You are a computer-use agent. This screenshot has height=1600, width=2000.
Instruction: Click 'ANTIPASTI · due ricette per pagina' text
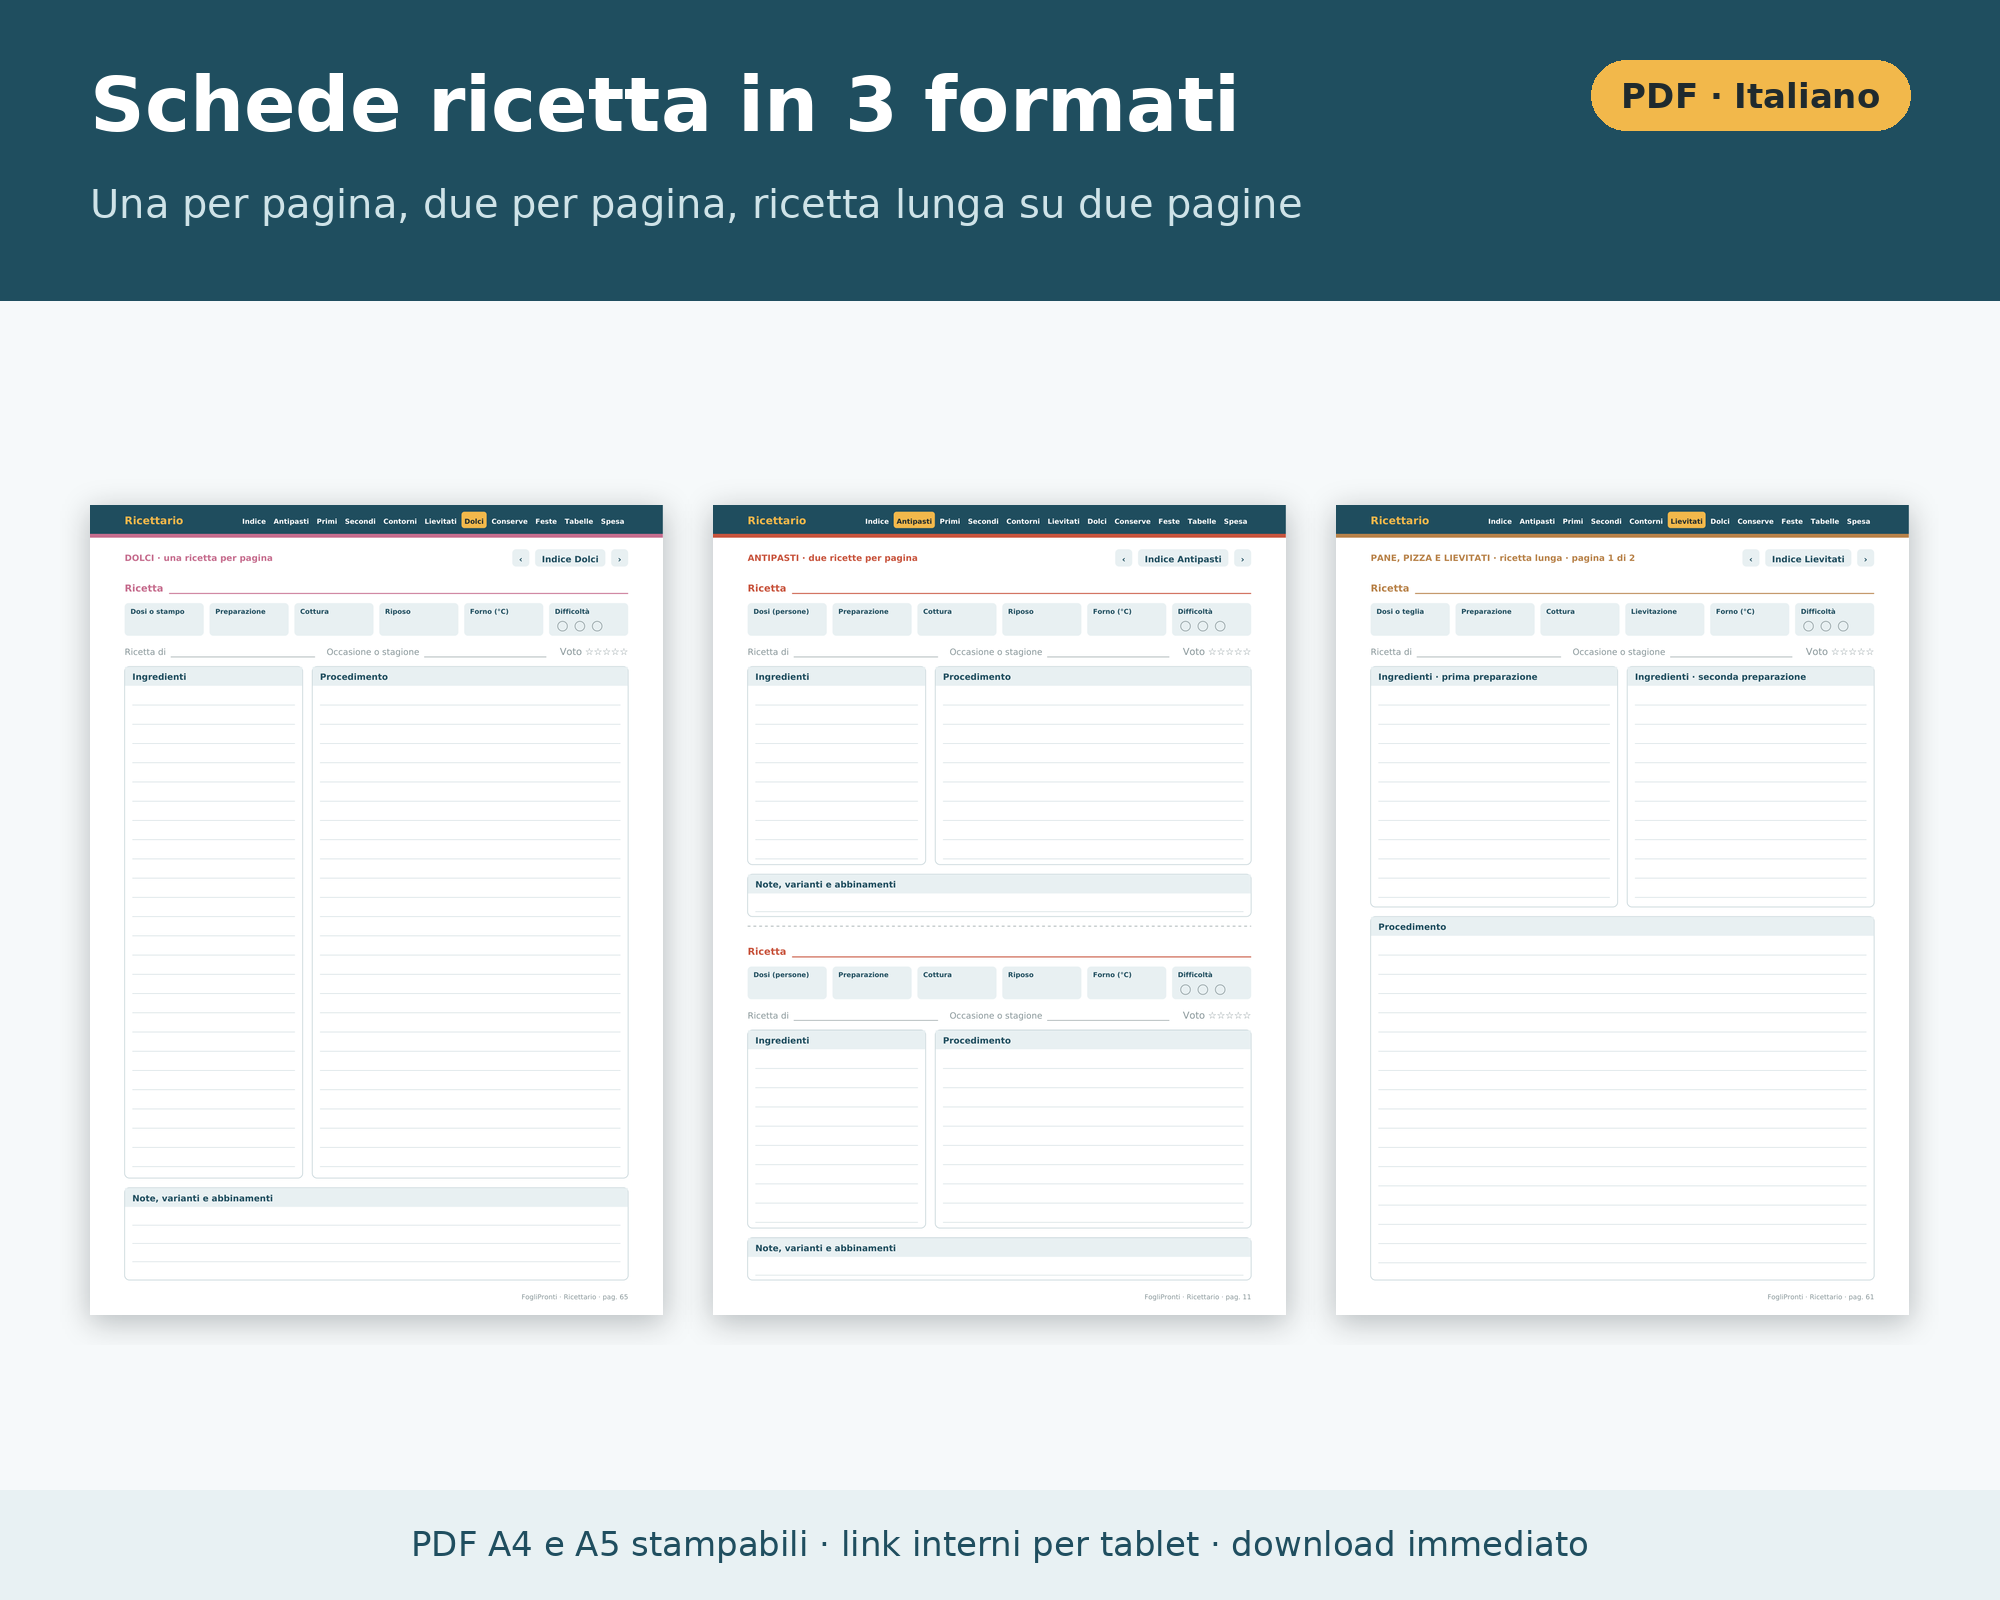click(x=832, y=558)
